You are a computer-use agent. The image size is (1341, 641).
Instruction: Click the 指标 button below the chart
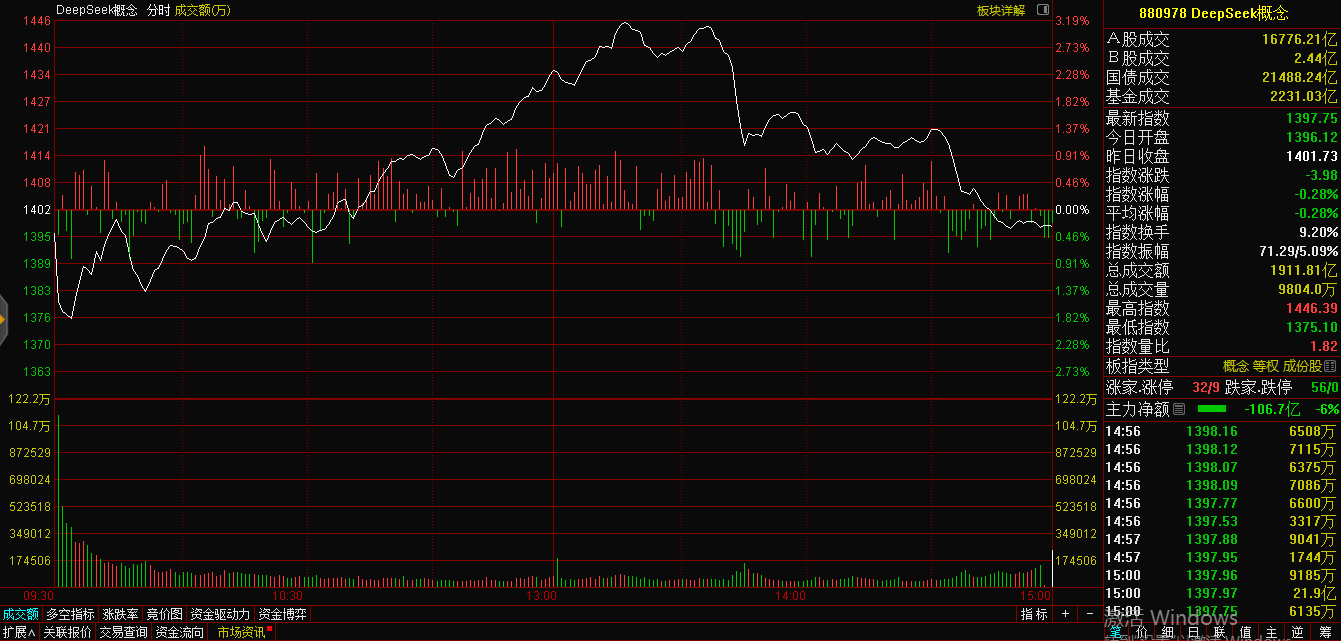click(x=1034, y=614)
